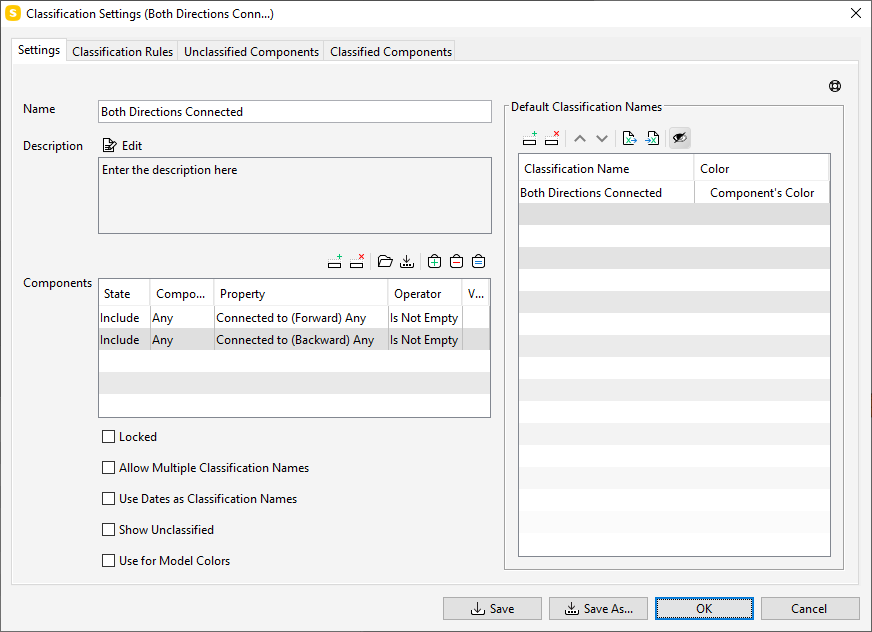Remove selected row from Components filter
The height and width of the screenshot is (632, 872).
(x=357, y=261)
